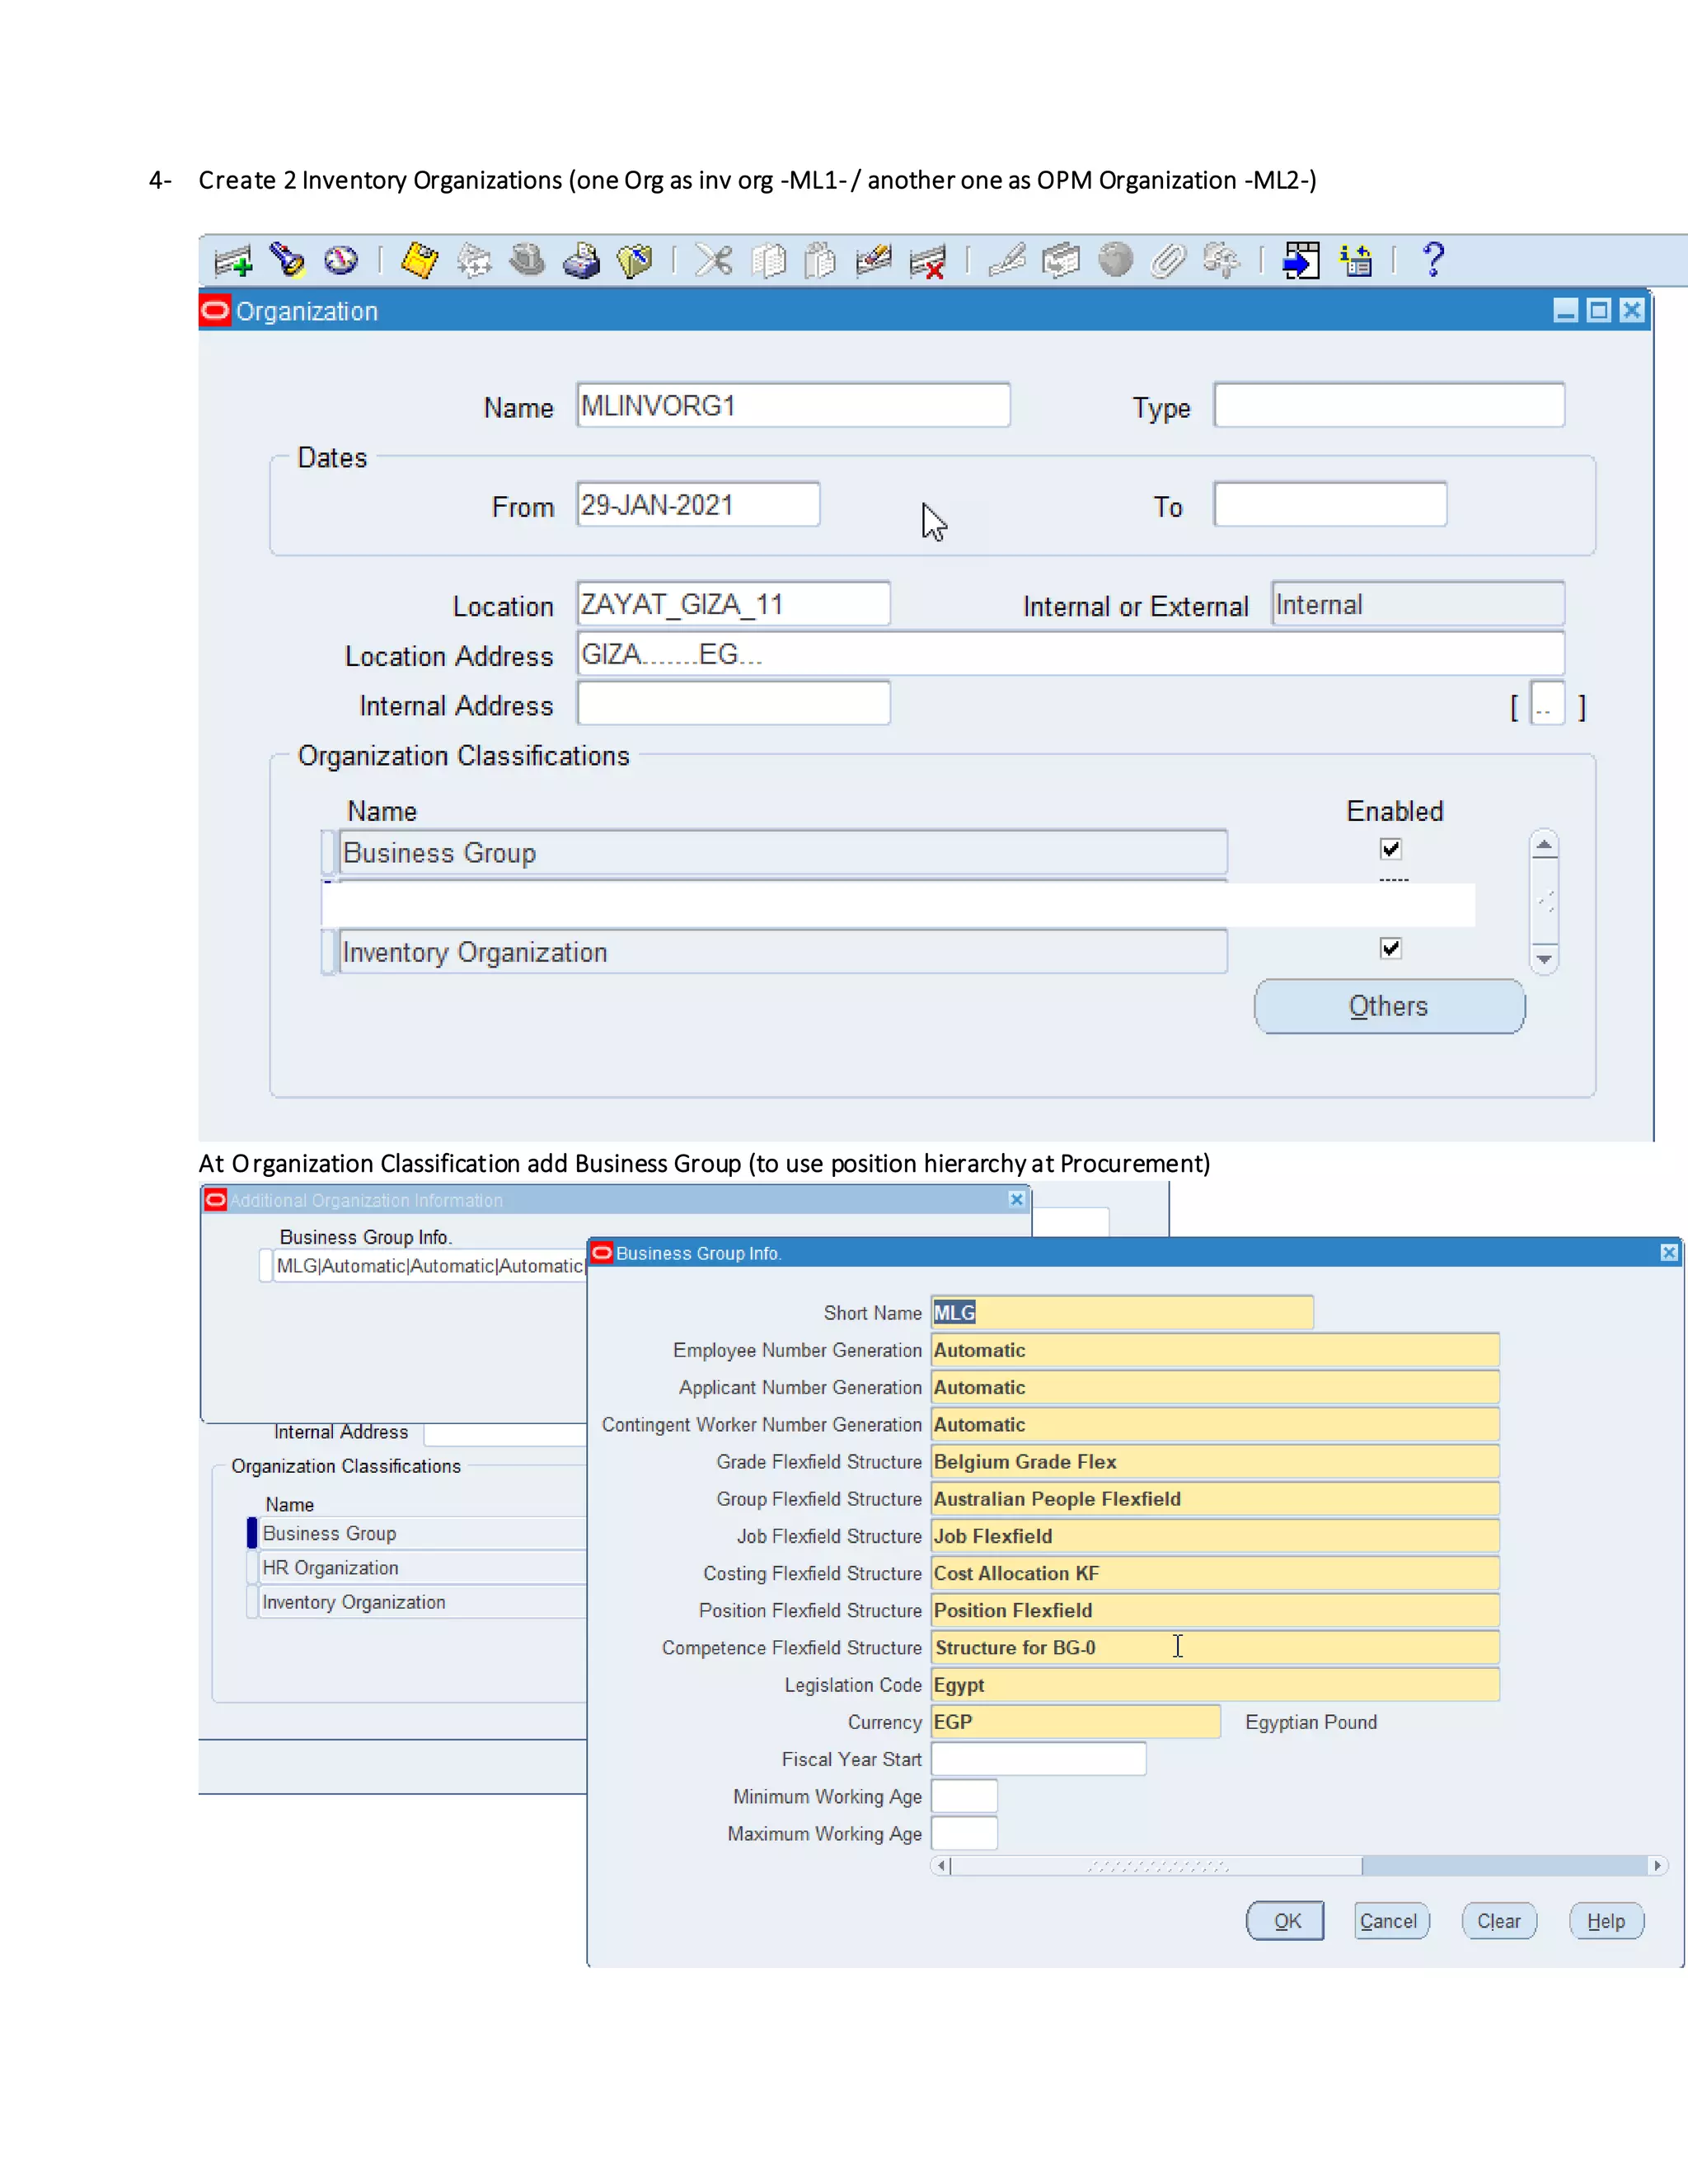Click Minimum Working Age field

click(x=964, y=1796)
